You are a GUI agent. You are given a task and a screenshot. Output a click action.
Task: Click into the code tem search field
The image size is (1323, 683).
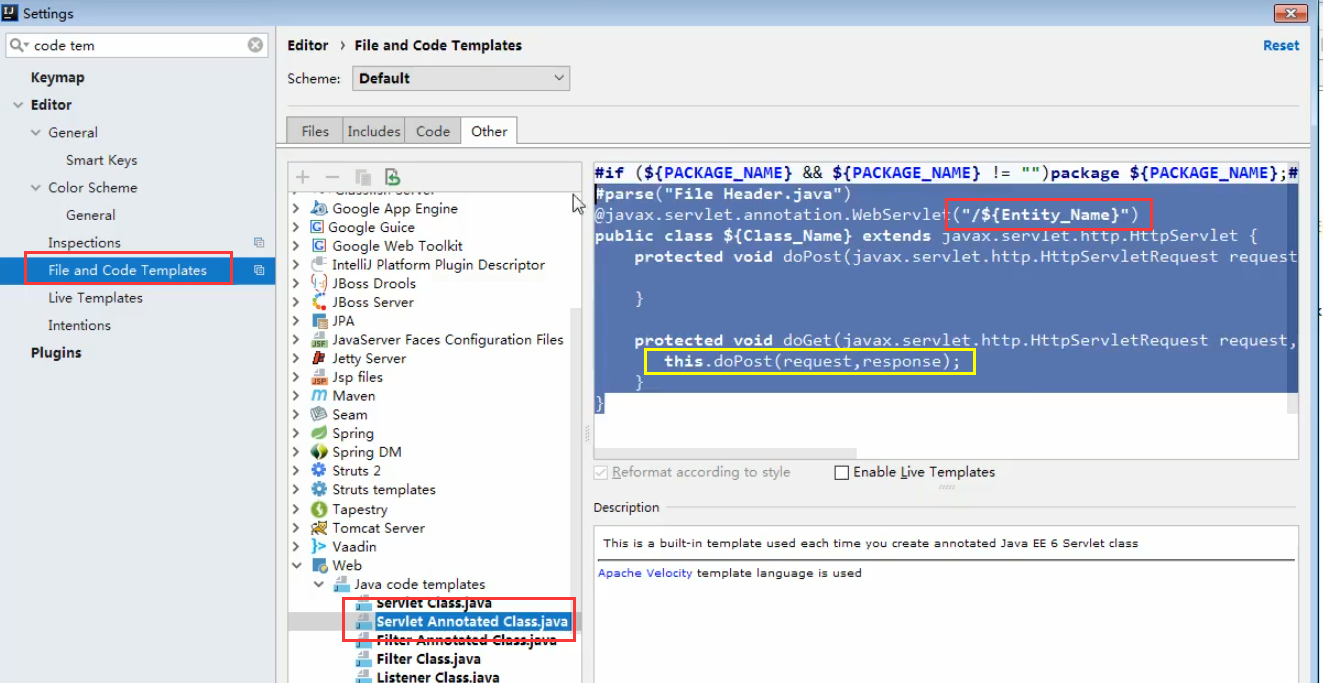(x=138, y=45)
